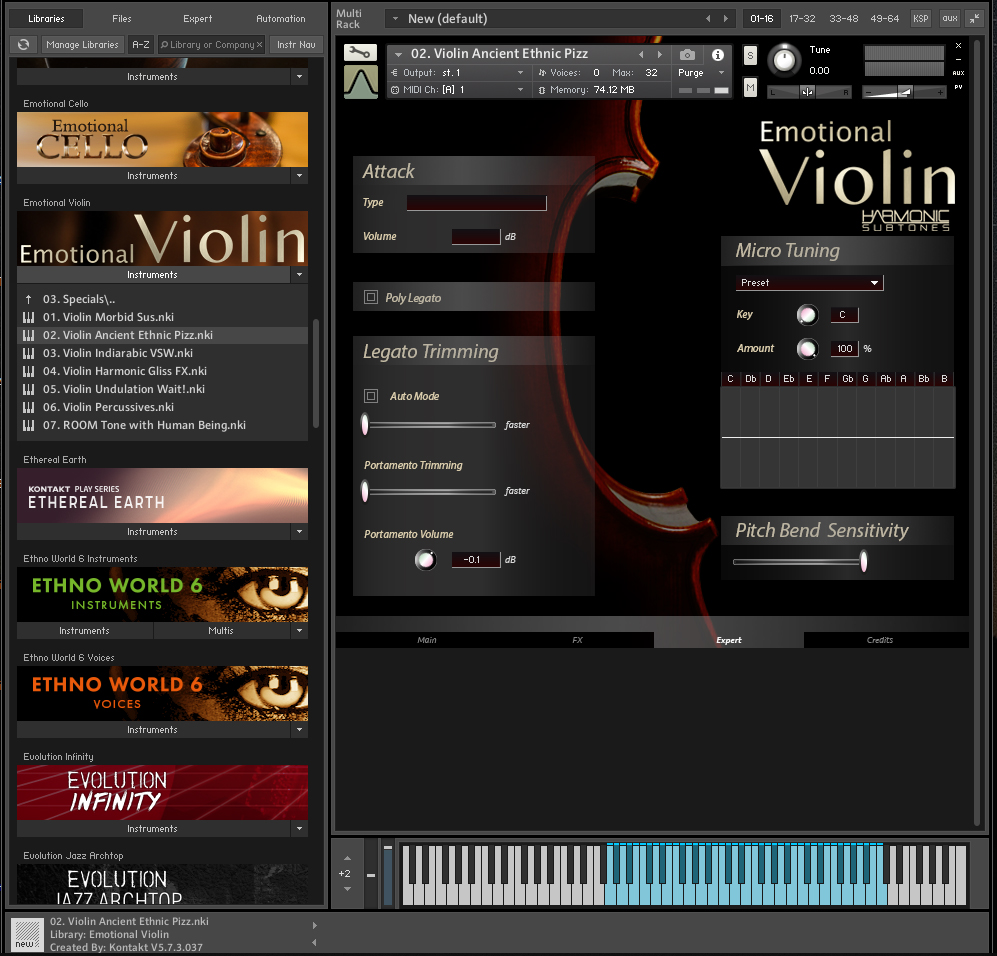Image resolution: width=997 pixels, height=956 pixels.
Task: Toggle A-Z library sorting
Action: (x=141, y=44)
